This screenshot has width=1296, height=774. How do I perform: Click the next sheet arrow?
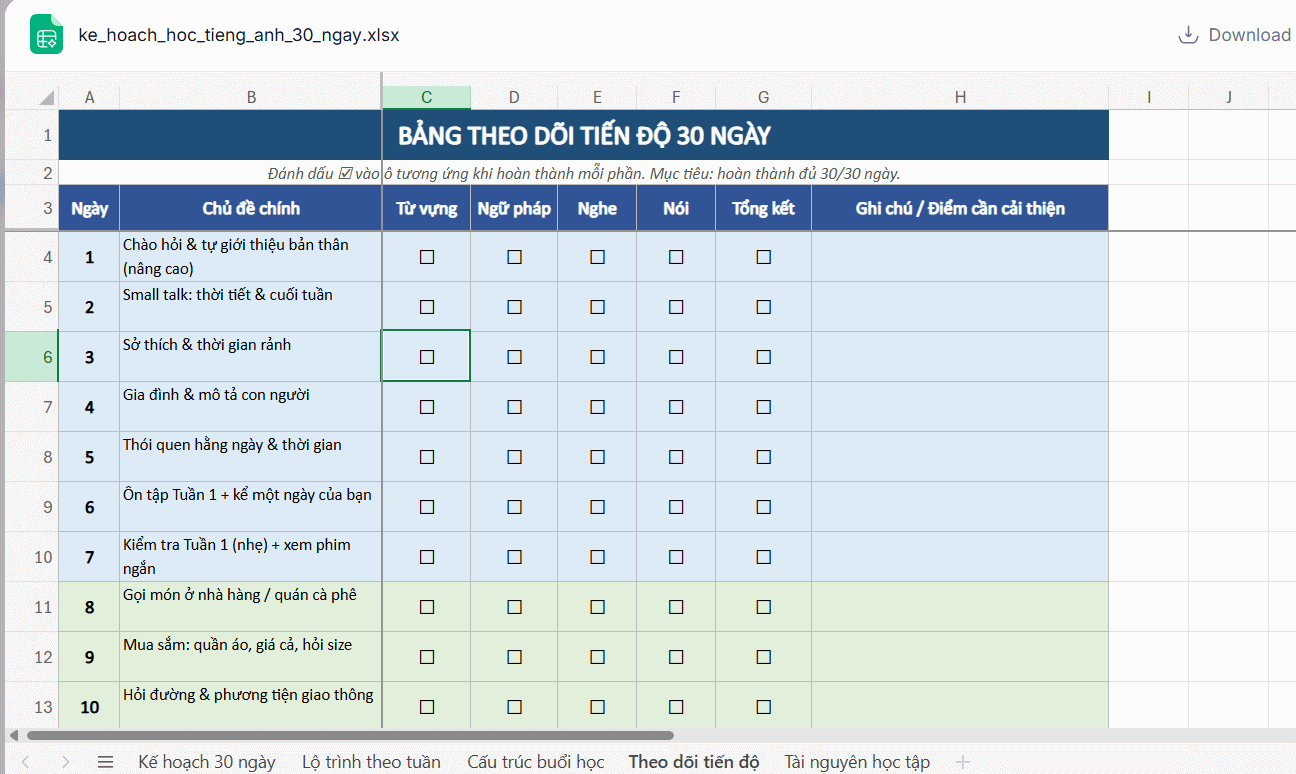[x=65, y=762]
